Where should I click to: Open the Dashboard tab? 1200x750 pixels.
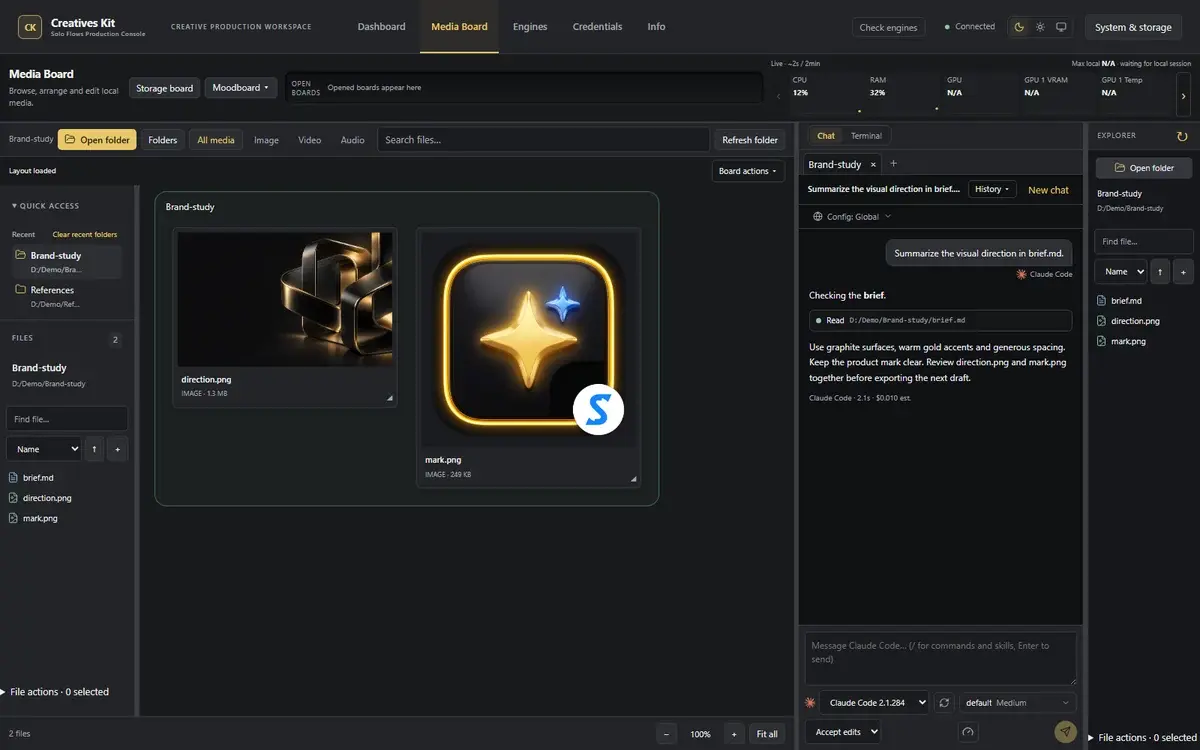coord(382,27)
